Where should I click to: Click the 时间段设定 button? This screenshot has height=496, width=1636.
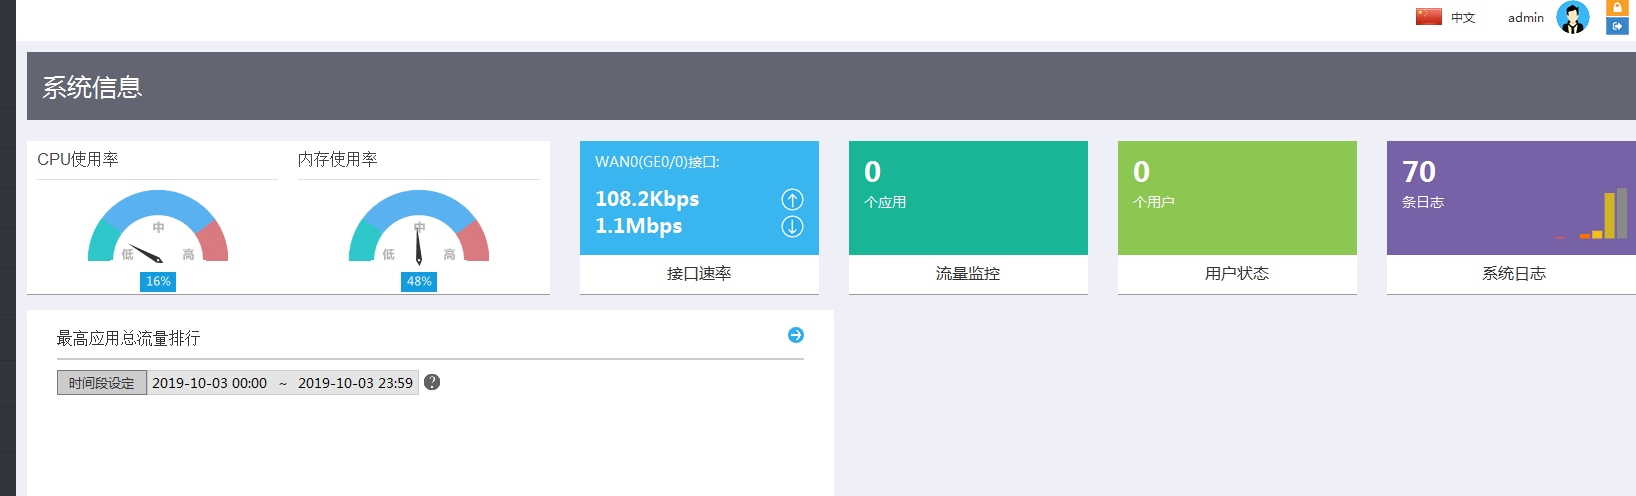click(x=102, y=383)
